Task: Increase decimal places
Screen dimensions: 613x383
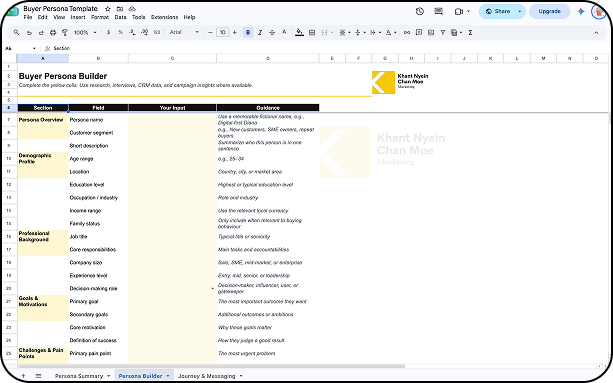Action: click(144, 32)
